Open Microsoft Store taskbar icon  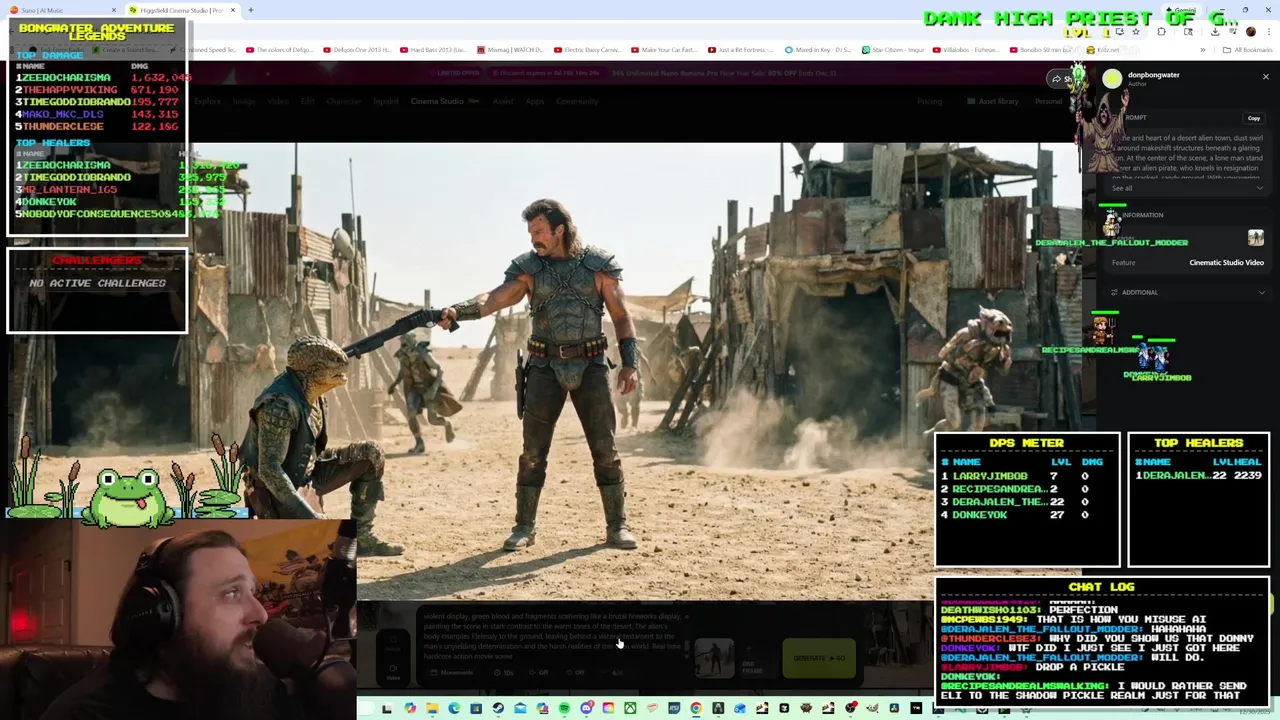[x=476, y=708]
